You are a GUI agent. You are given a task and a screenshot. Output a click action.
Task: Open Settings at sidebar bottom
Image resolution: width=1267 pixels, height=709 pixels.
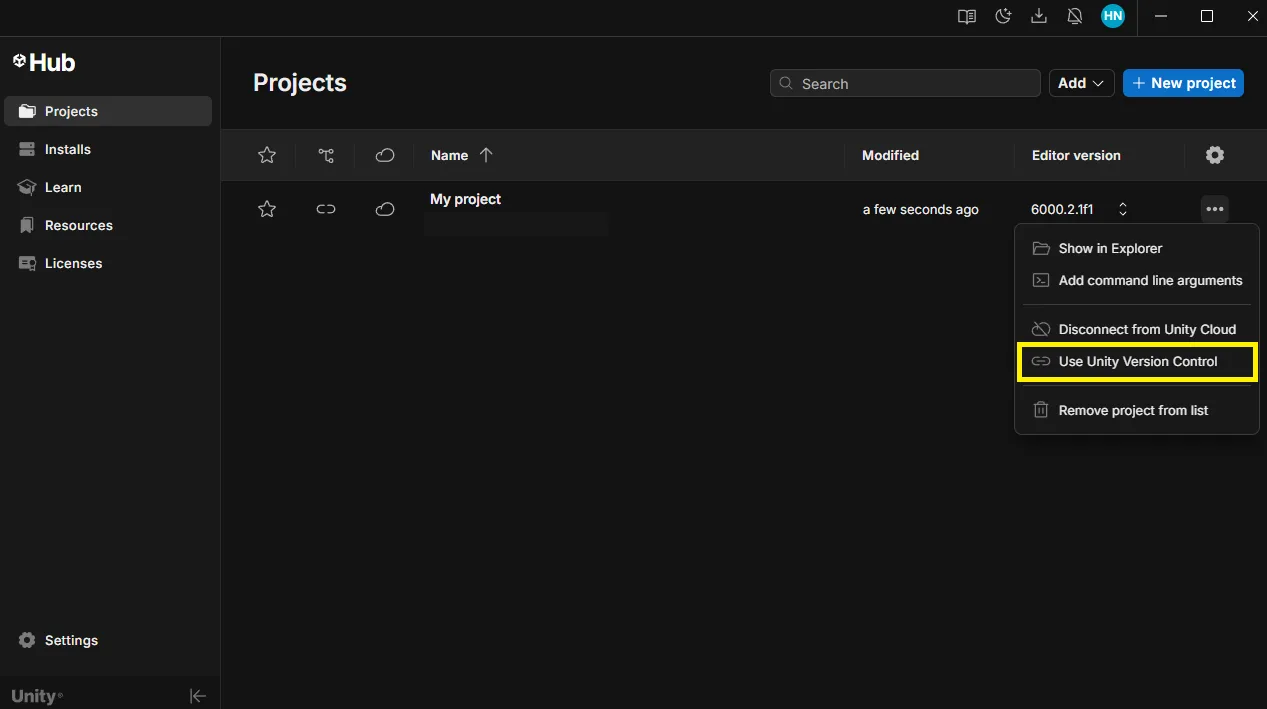(71, 640)
